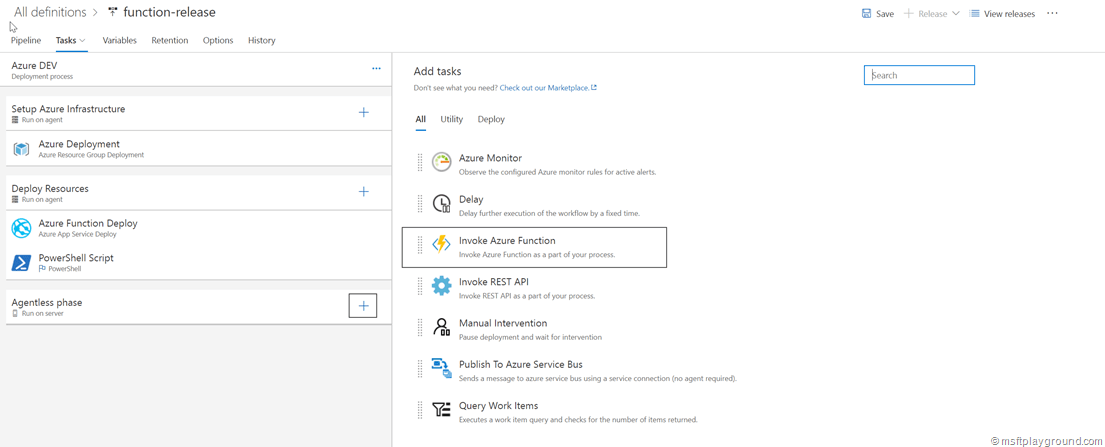Add a task to Agentless phase

(x=364, y=305)
